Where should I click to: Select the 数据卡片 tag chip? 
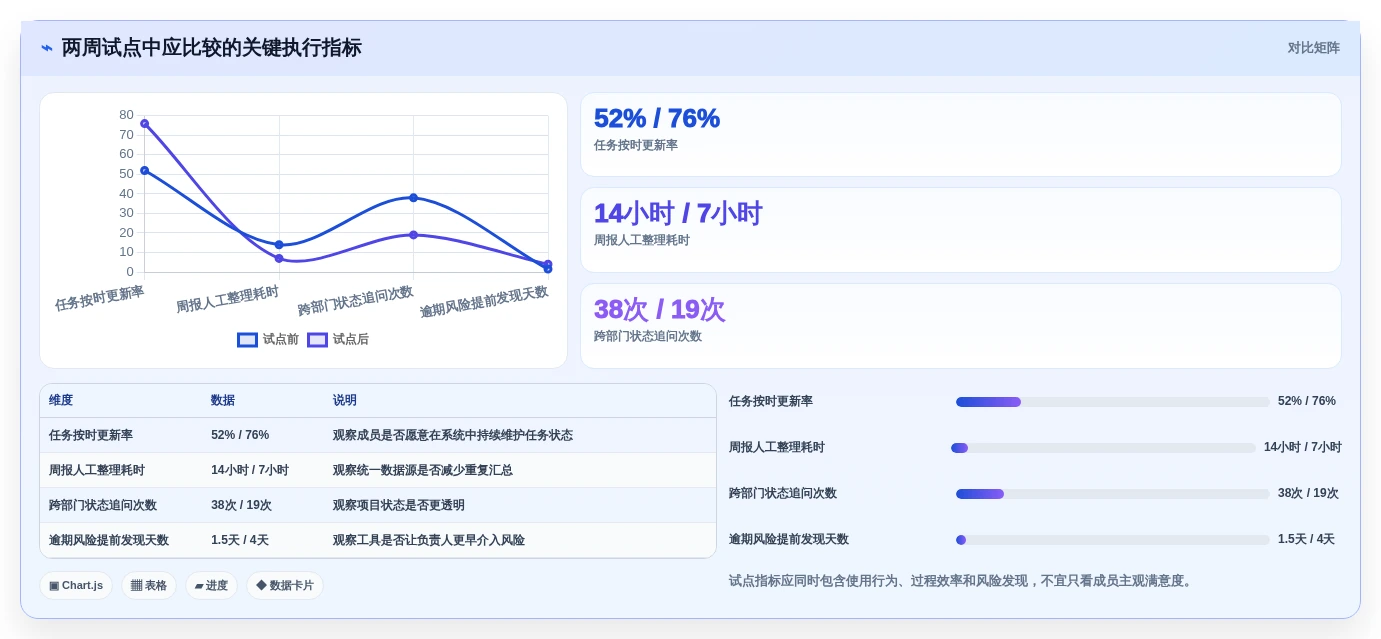[x=285, y=586]
